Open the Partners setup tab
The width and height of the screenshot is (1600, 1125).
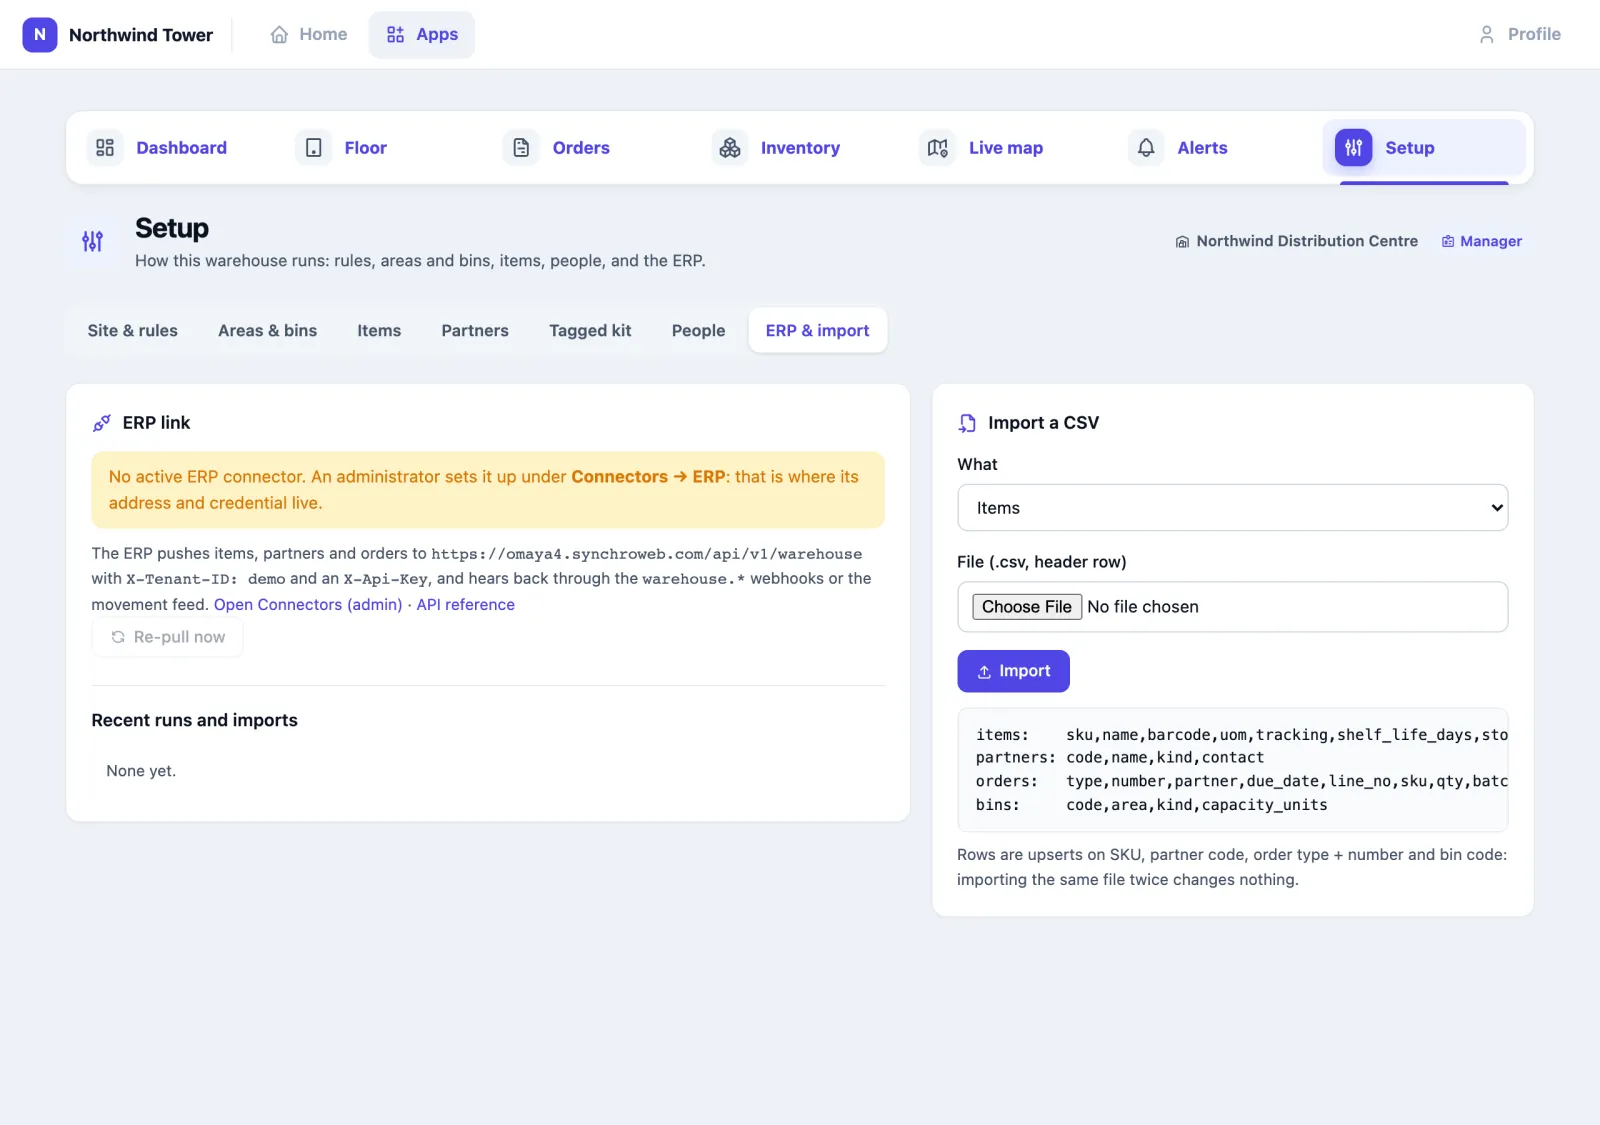click(x=475, y=331)
